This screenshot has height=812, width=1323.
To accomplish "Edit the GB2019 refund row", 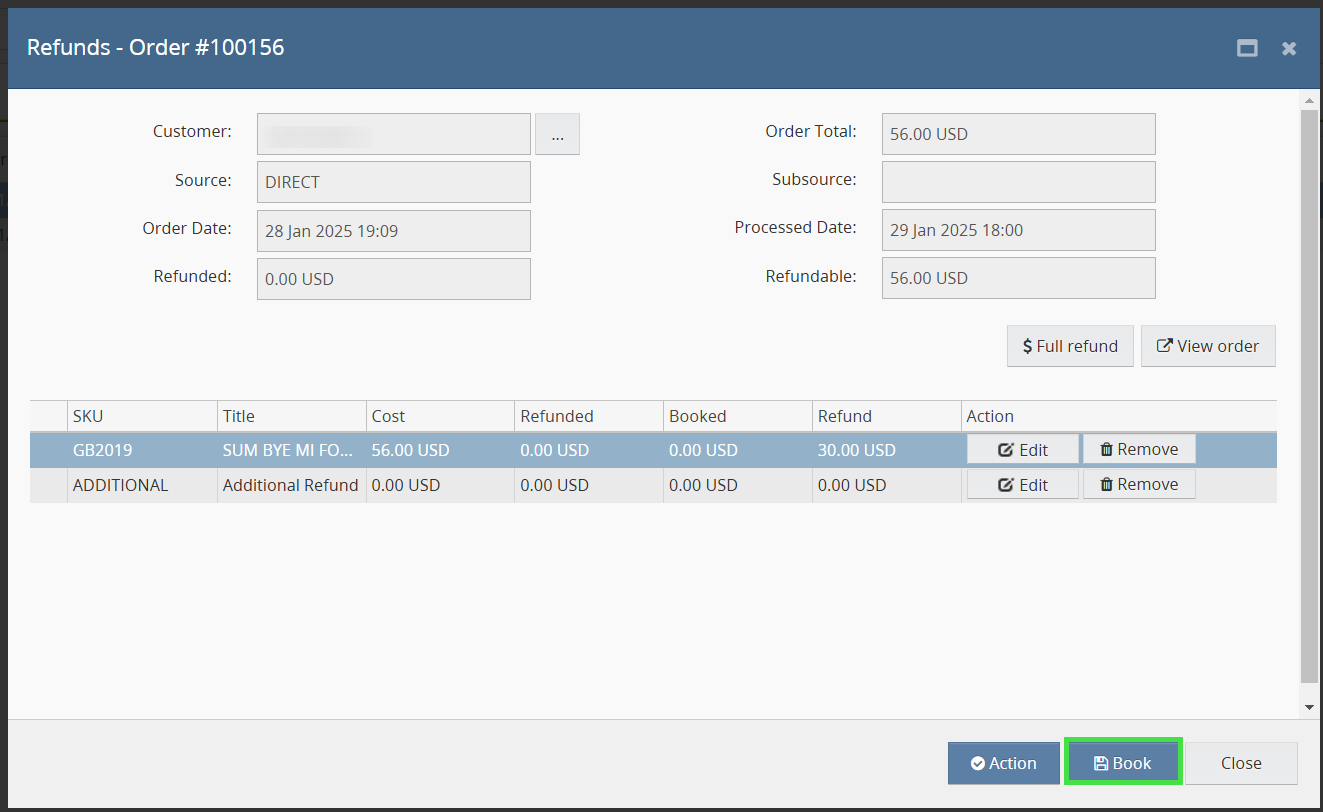I will 1022,449.
